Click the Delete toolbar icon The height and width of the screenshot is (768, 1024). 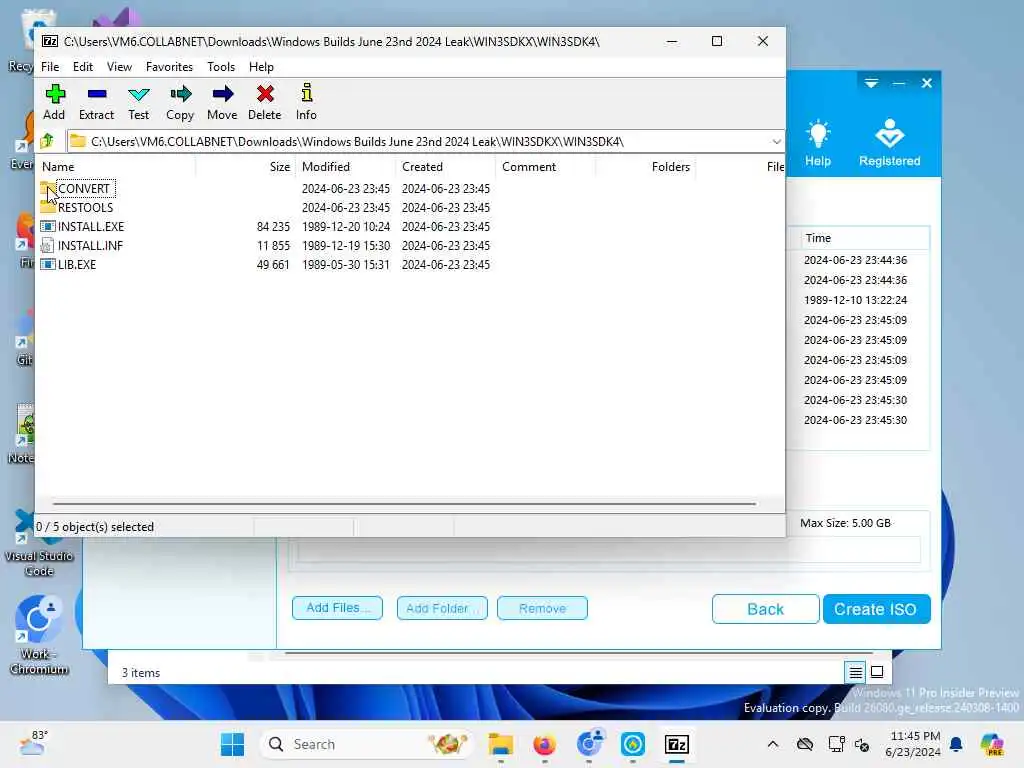point(264,102)
